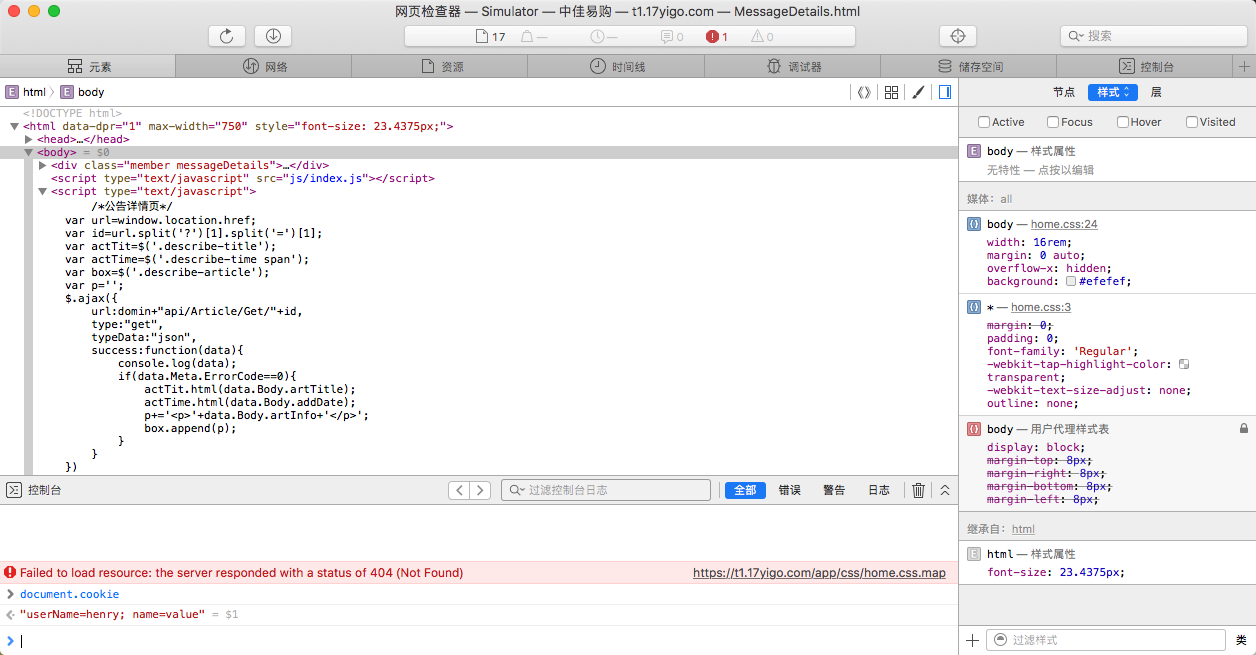Activate the element selection crosshair icon
The image size is (1256, 655).
point(957,36)
